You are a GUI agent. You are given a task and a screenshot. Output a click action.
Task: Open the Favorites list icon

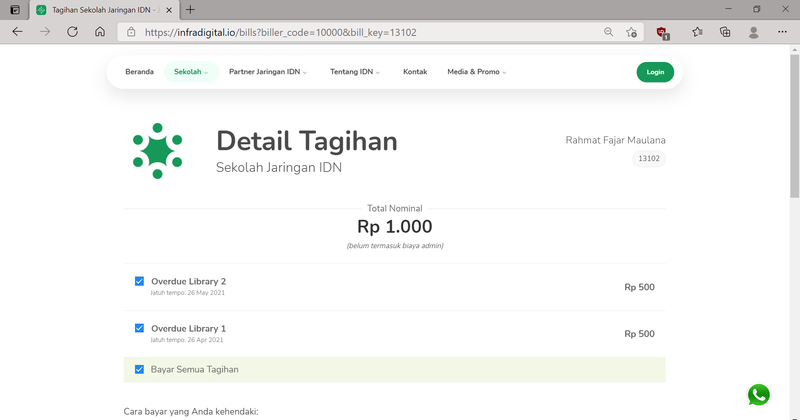[x=697, y=32]
